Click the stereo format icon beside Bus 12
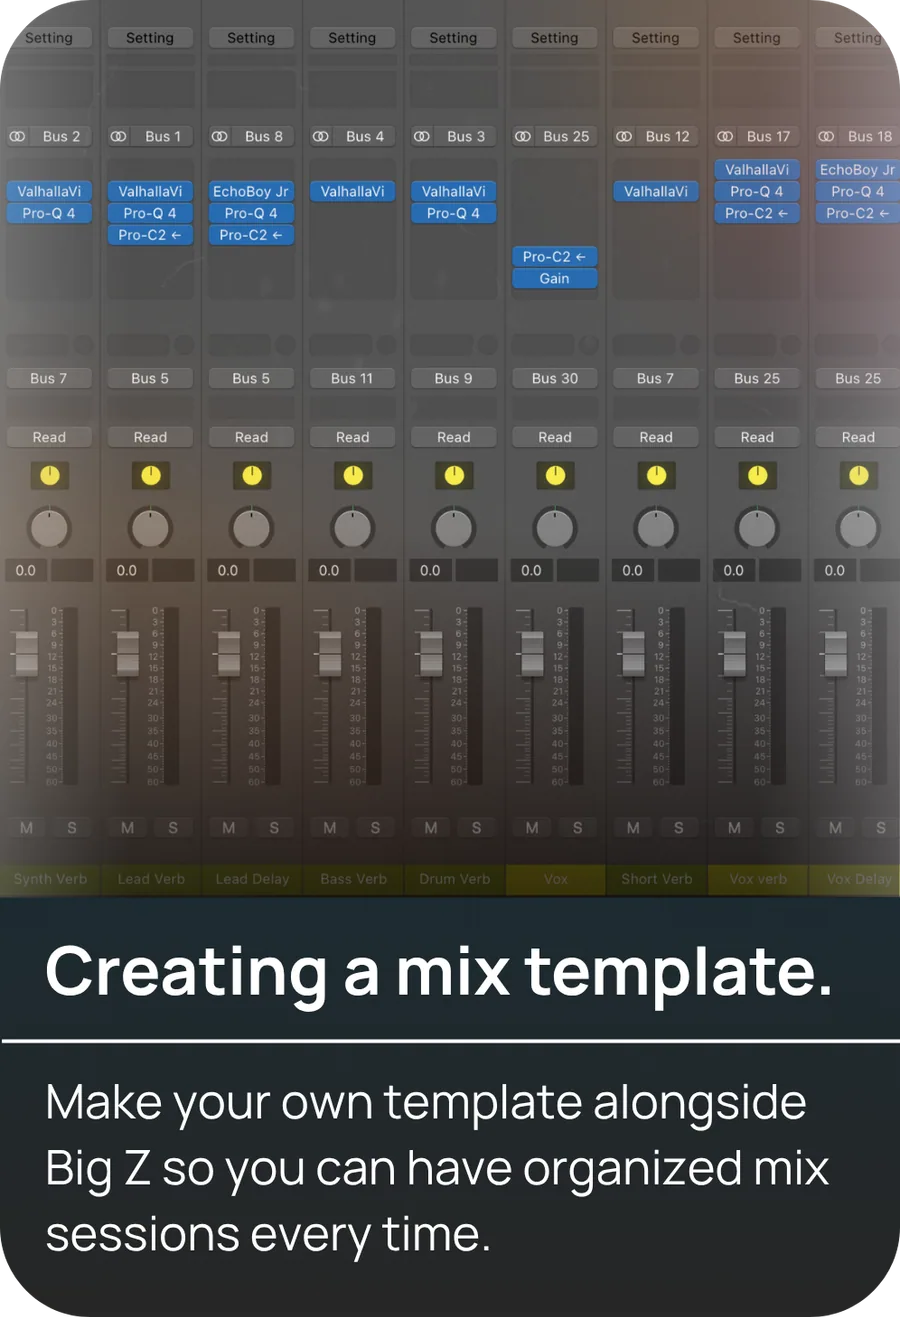Viewport: 900px width, 1317px height. pos(624,136)
